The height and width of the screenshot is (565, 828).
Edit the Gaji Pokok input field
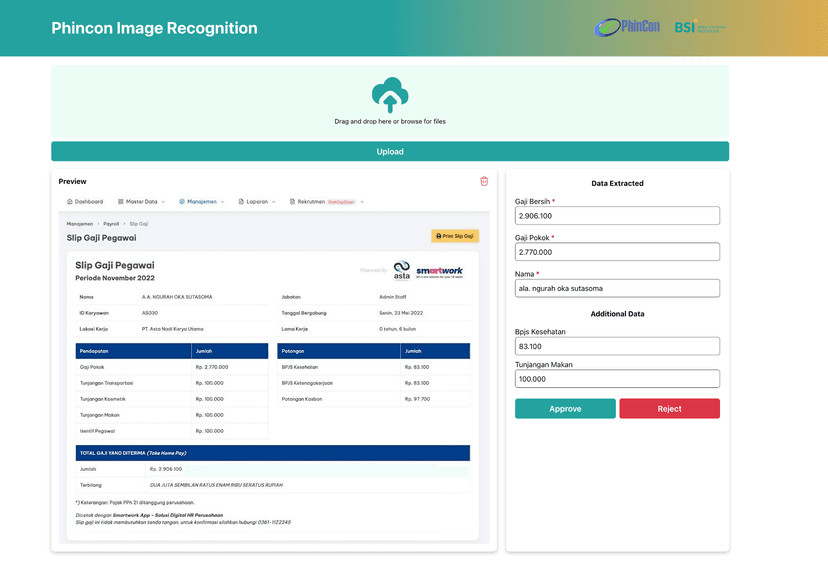coord(617,252)
